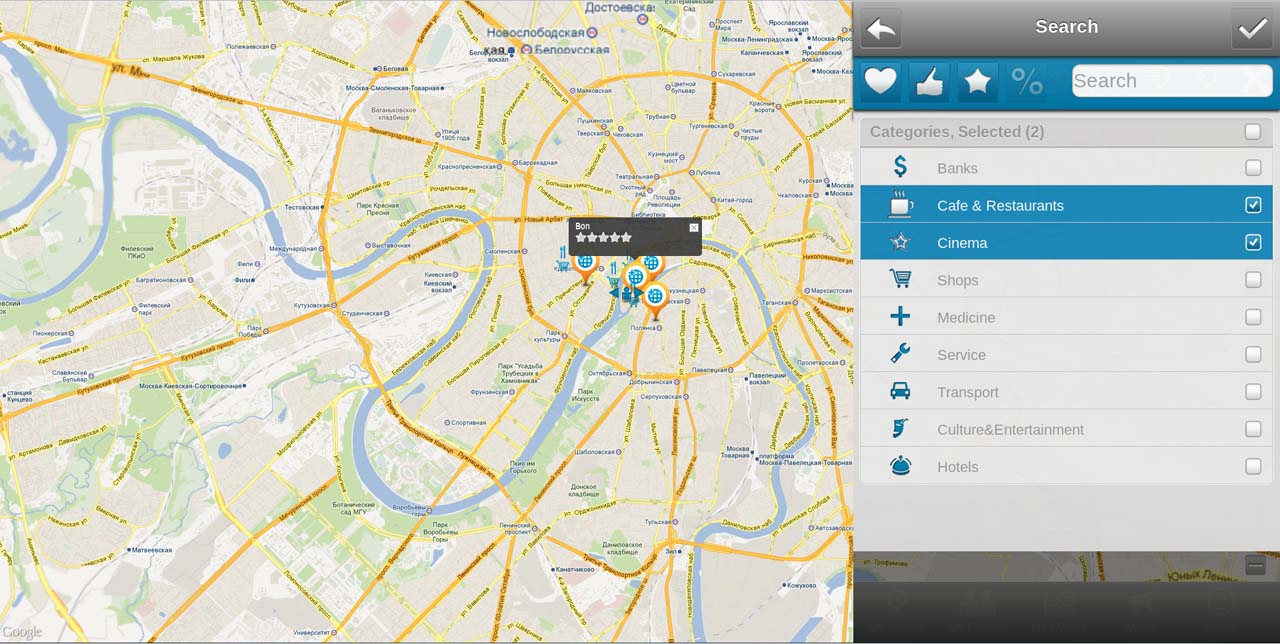
Task: Open the orange map pin above Полянка
Action: coord(655,300)
